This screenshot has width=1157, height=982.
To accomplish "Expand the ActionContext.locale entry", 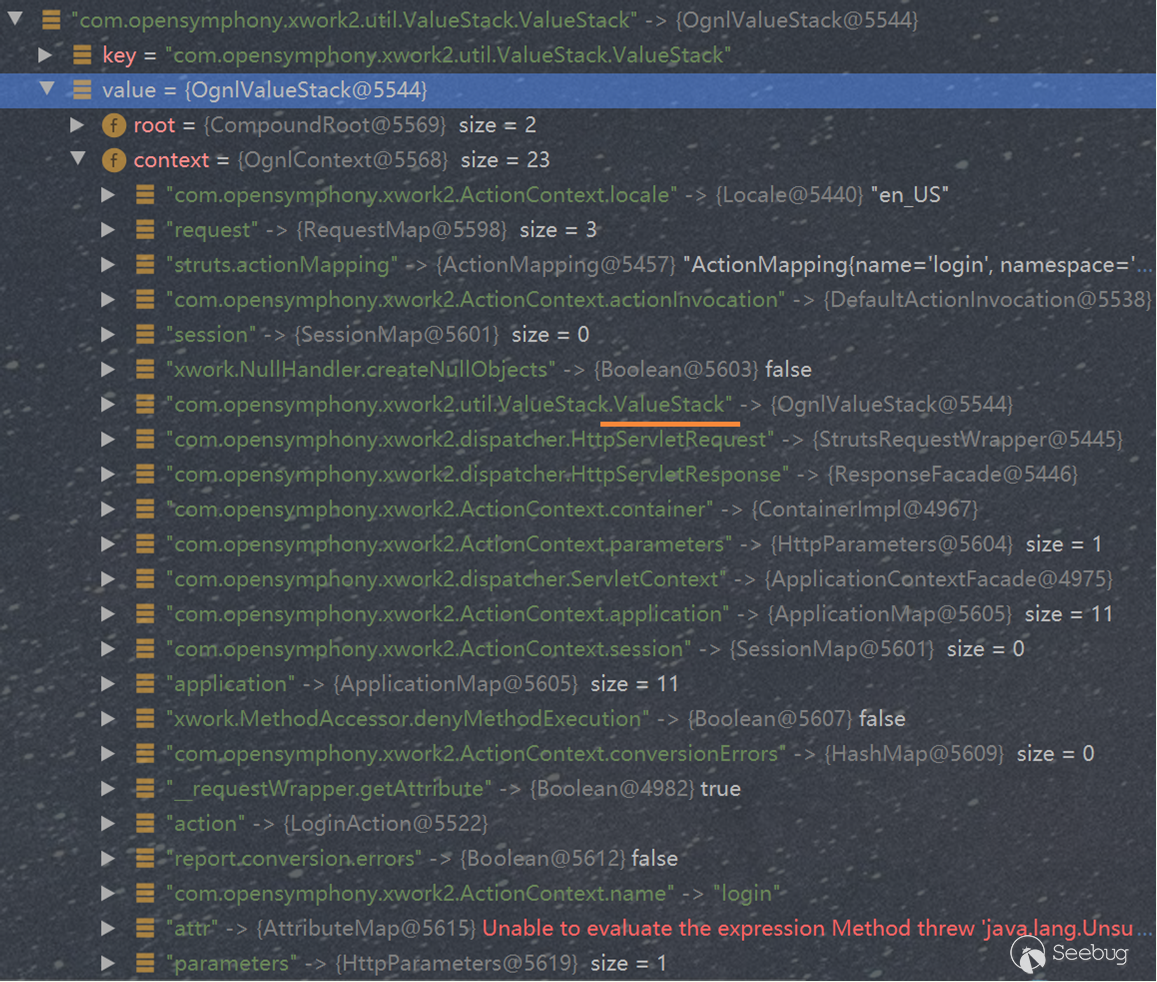I will click(x=108, y=195).
